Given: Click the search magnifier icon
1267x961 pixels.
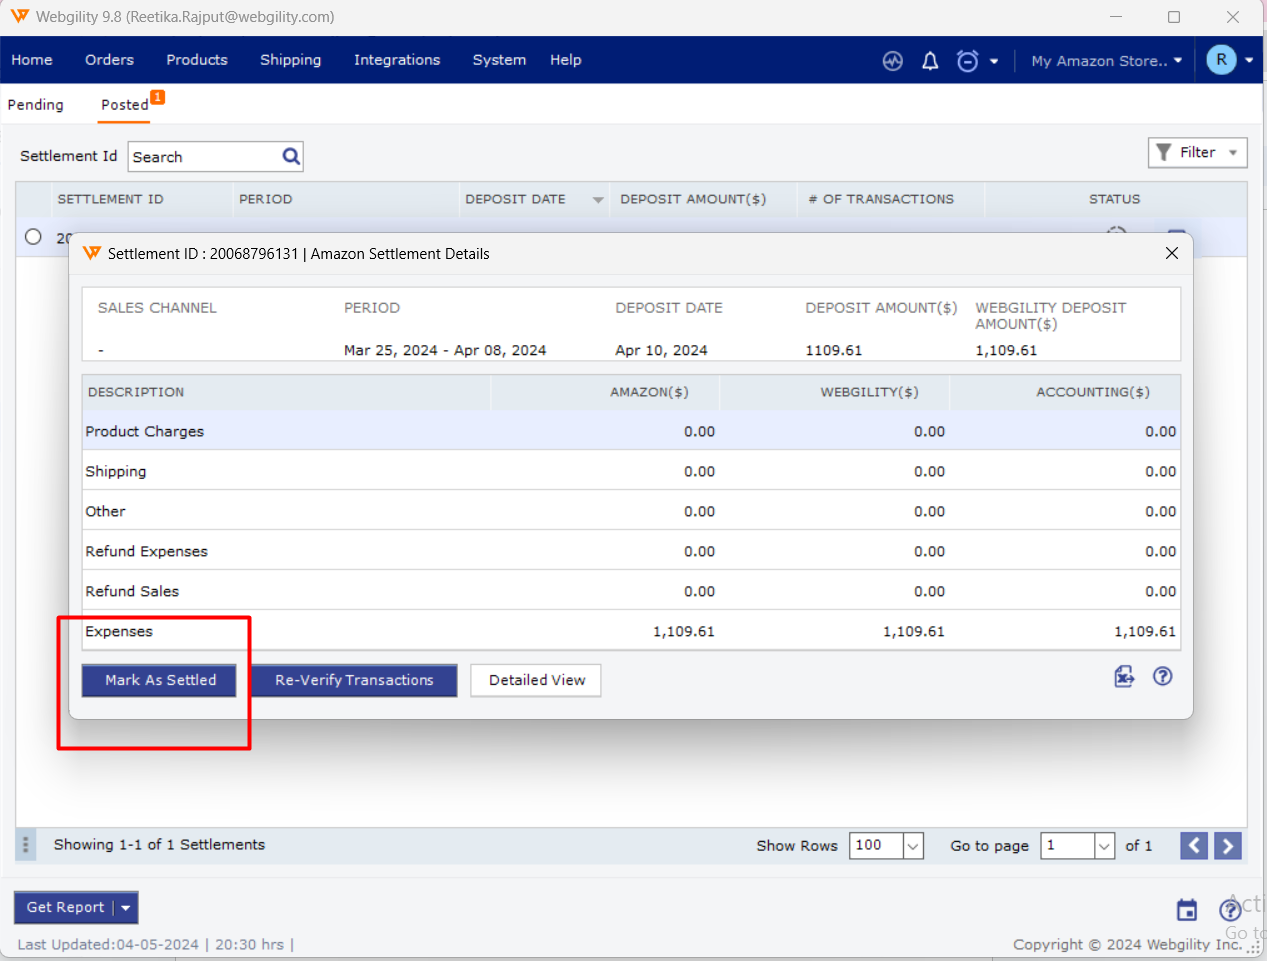Looking at the screenshot, I should tap(291, 156).
